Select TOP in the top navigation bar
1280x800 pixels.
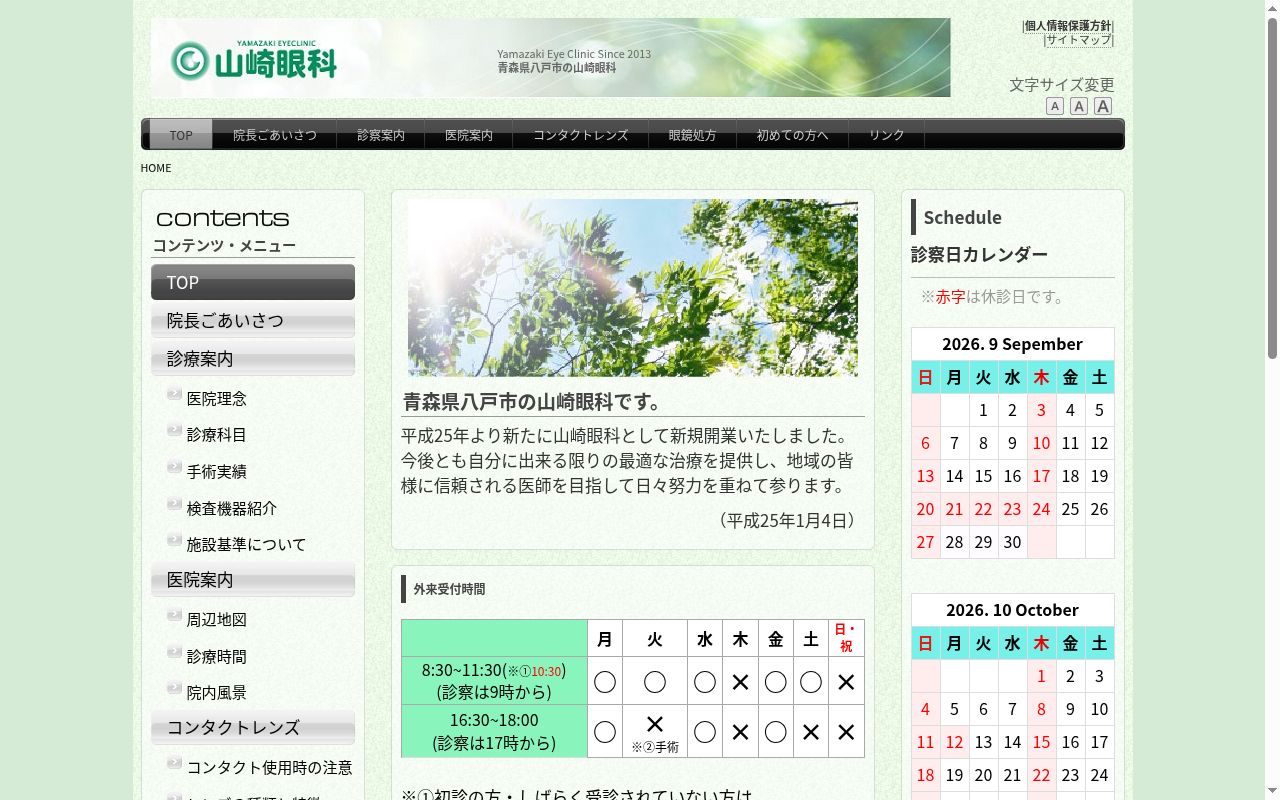tap(181, 135)
